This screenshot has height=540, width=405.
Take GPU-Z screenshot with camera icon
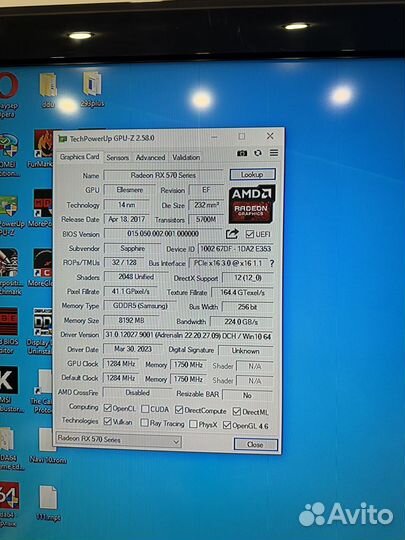point(242,153)
